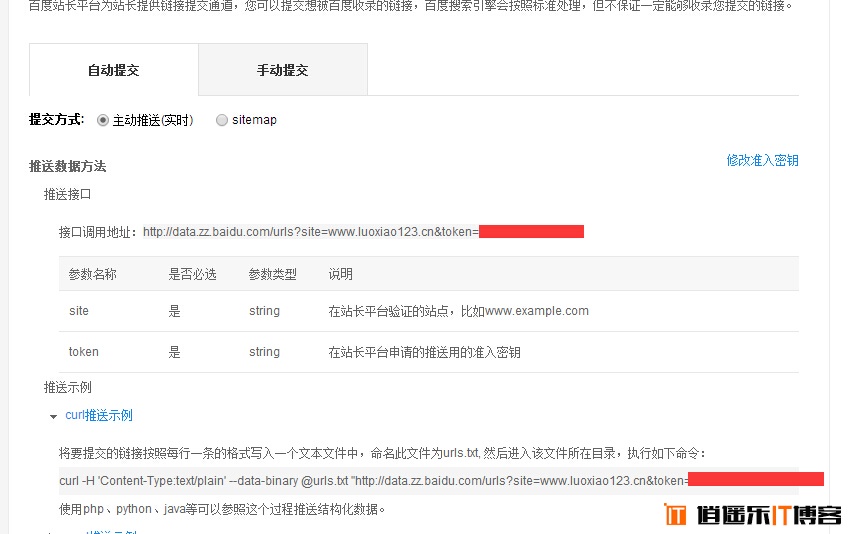The width and height of the screenshot is (864, 534).
Task: Open the 修改准入密钥 link
Action: [762, 160]
